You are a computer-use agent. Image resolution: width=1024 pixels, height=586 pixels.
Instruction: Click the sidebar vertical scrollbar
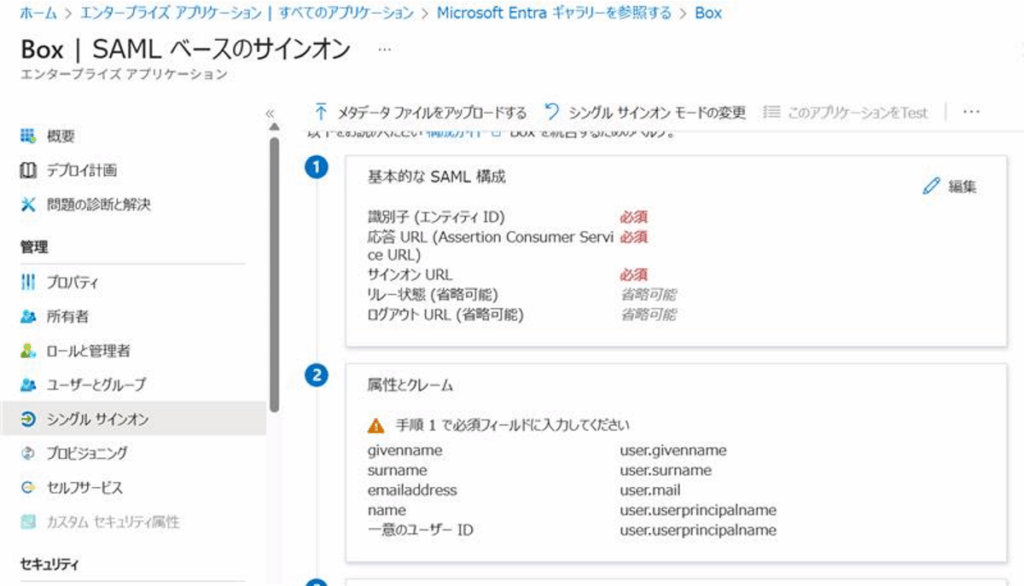click(274, 270)
